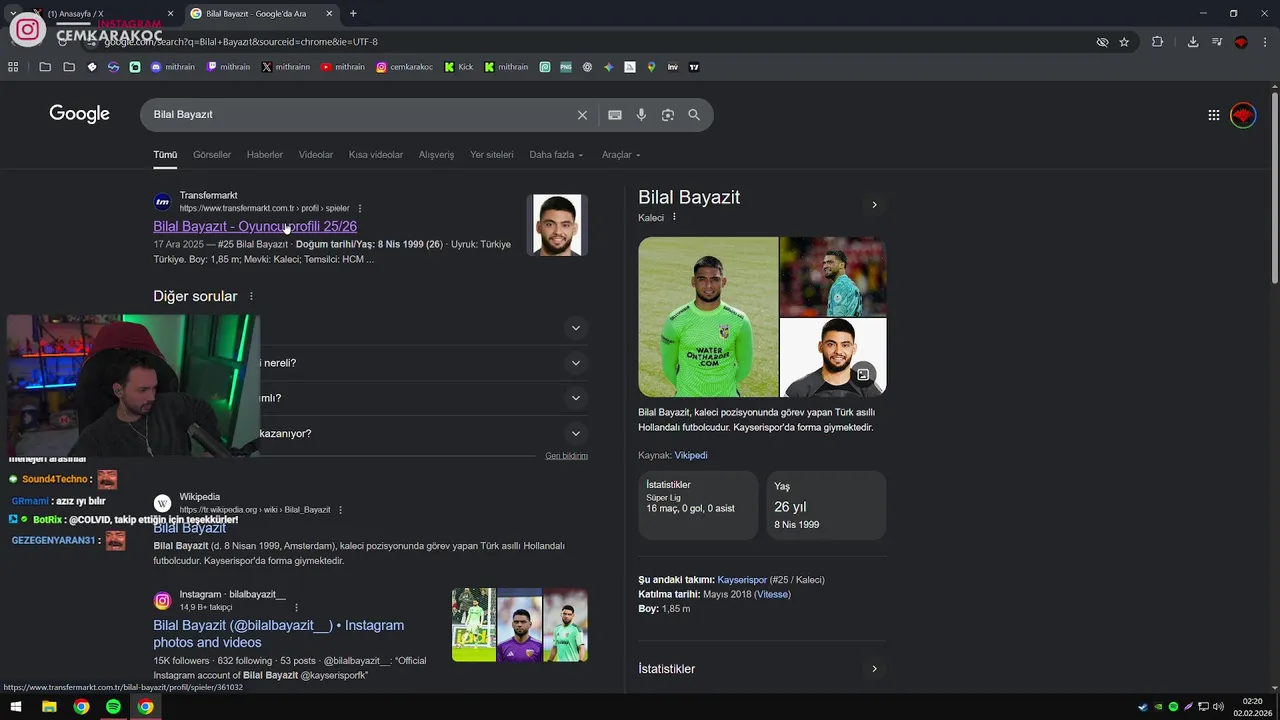This screenshot has height=720, width=1280.
Task: Select the Tümü search tab
Action: (165, 155)
